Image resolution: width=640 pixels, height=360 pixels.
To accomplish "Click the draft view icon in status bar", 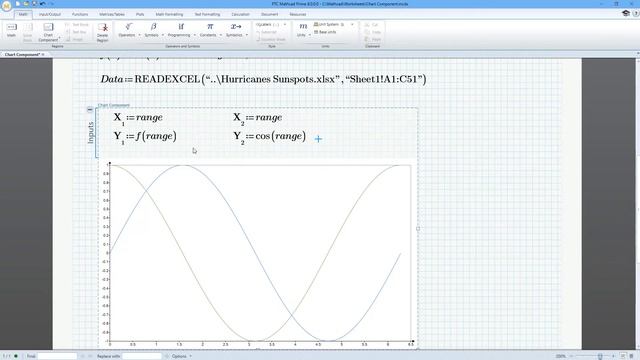I will click(x=631, y=356).
